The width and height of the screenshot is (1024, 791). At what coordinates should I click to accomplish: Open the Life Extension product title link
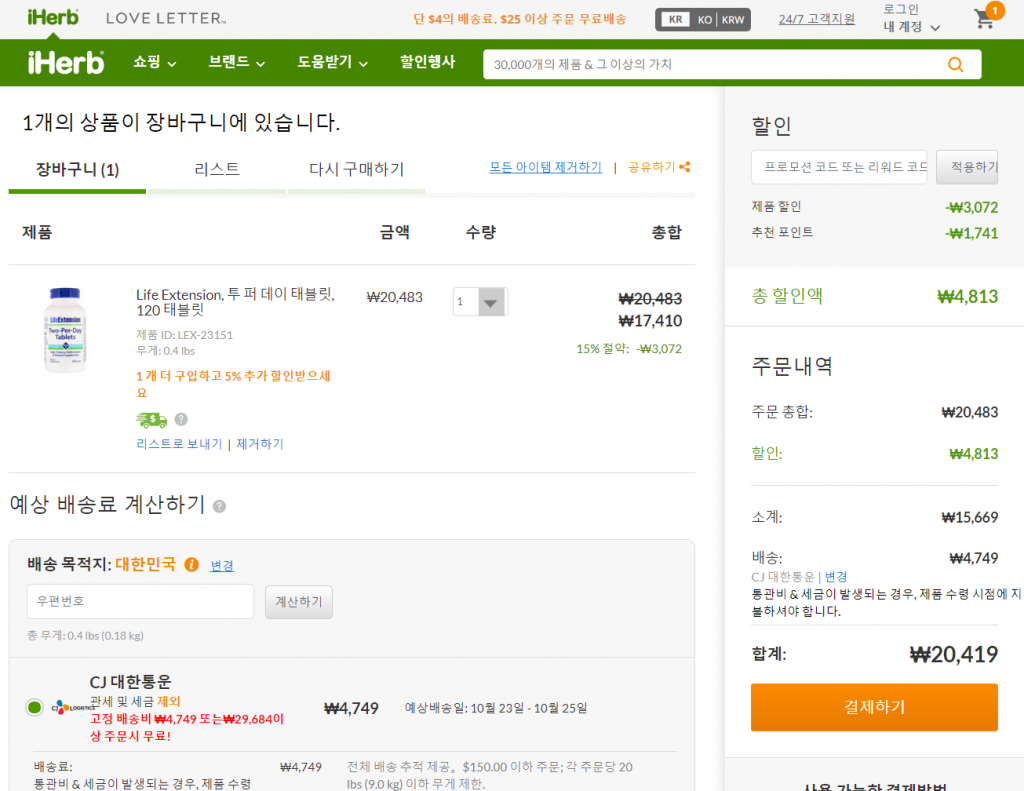point(235,302)
